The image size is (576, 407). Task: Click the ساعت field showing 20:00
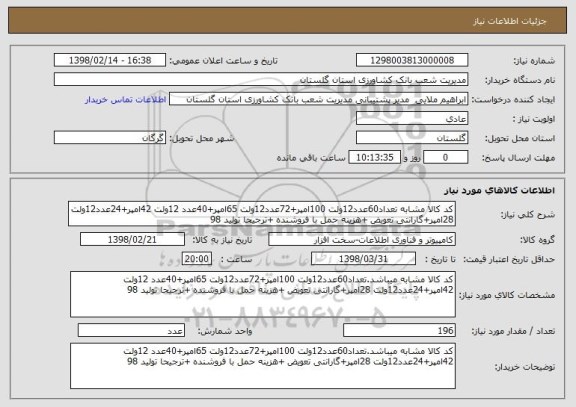(197, 259)
